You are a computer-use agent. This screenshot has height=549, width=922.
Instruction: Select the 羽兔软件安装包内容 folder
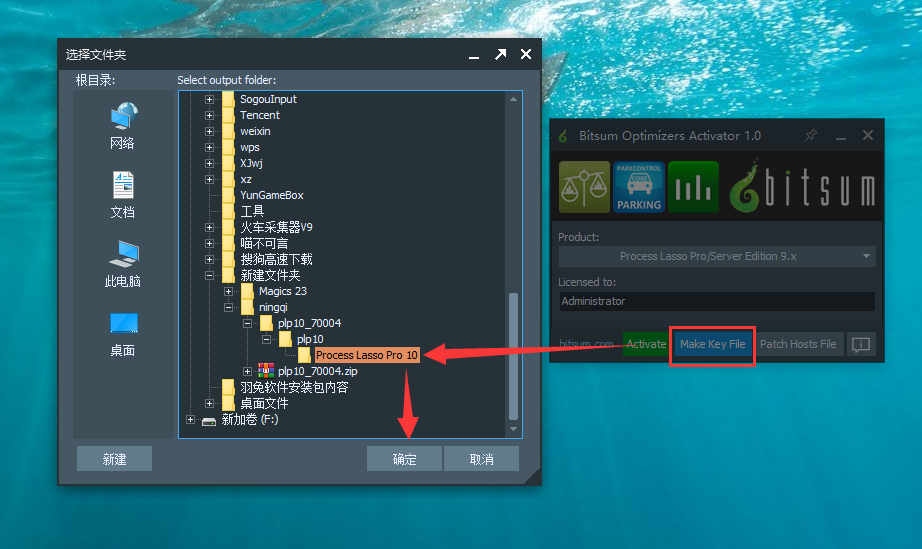tap(294, 387)
